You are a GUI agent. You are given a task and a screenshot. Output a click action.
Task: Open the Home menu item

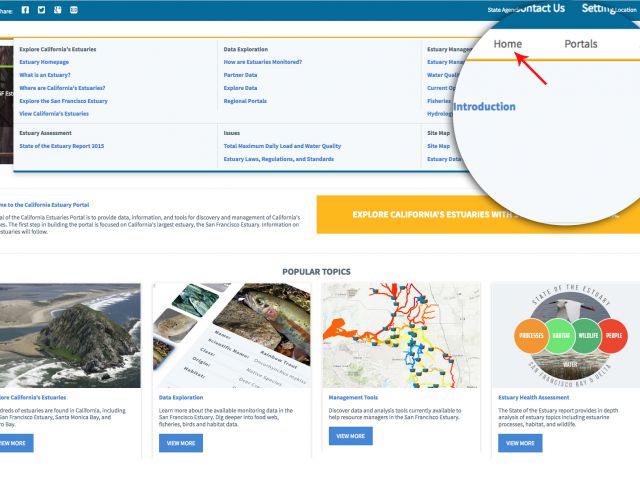(507, 44)
